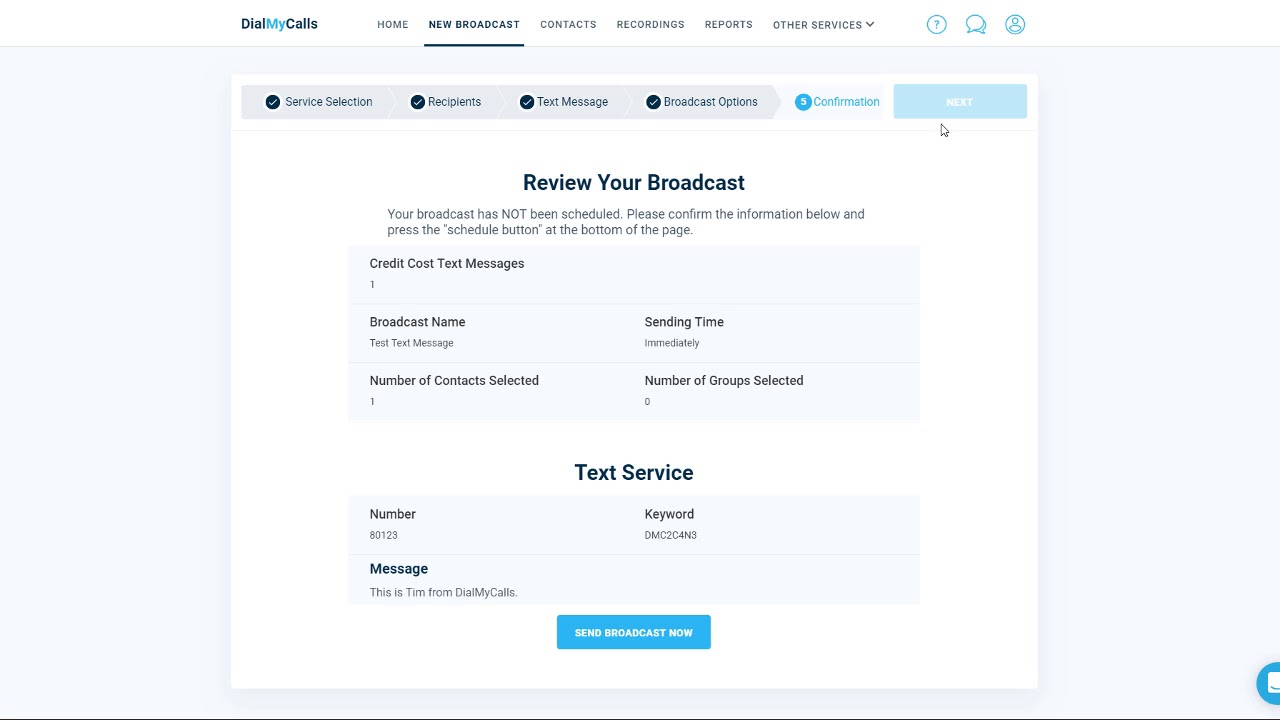Image resolution: width=1280 pixels, height=720 pixels.
Task: Open the Contacts menu item
Action: [568, 25]
